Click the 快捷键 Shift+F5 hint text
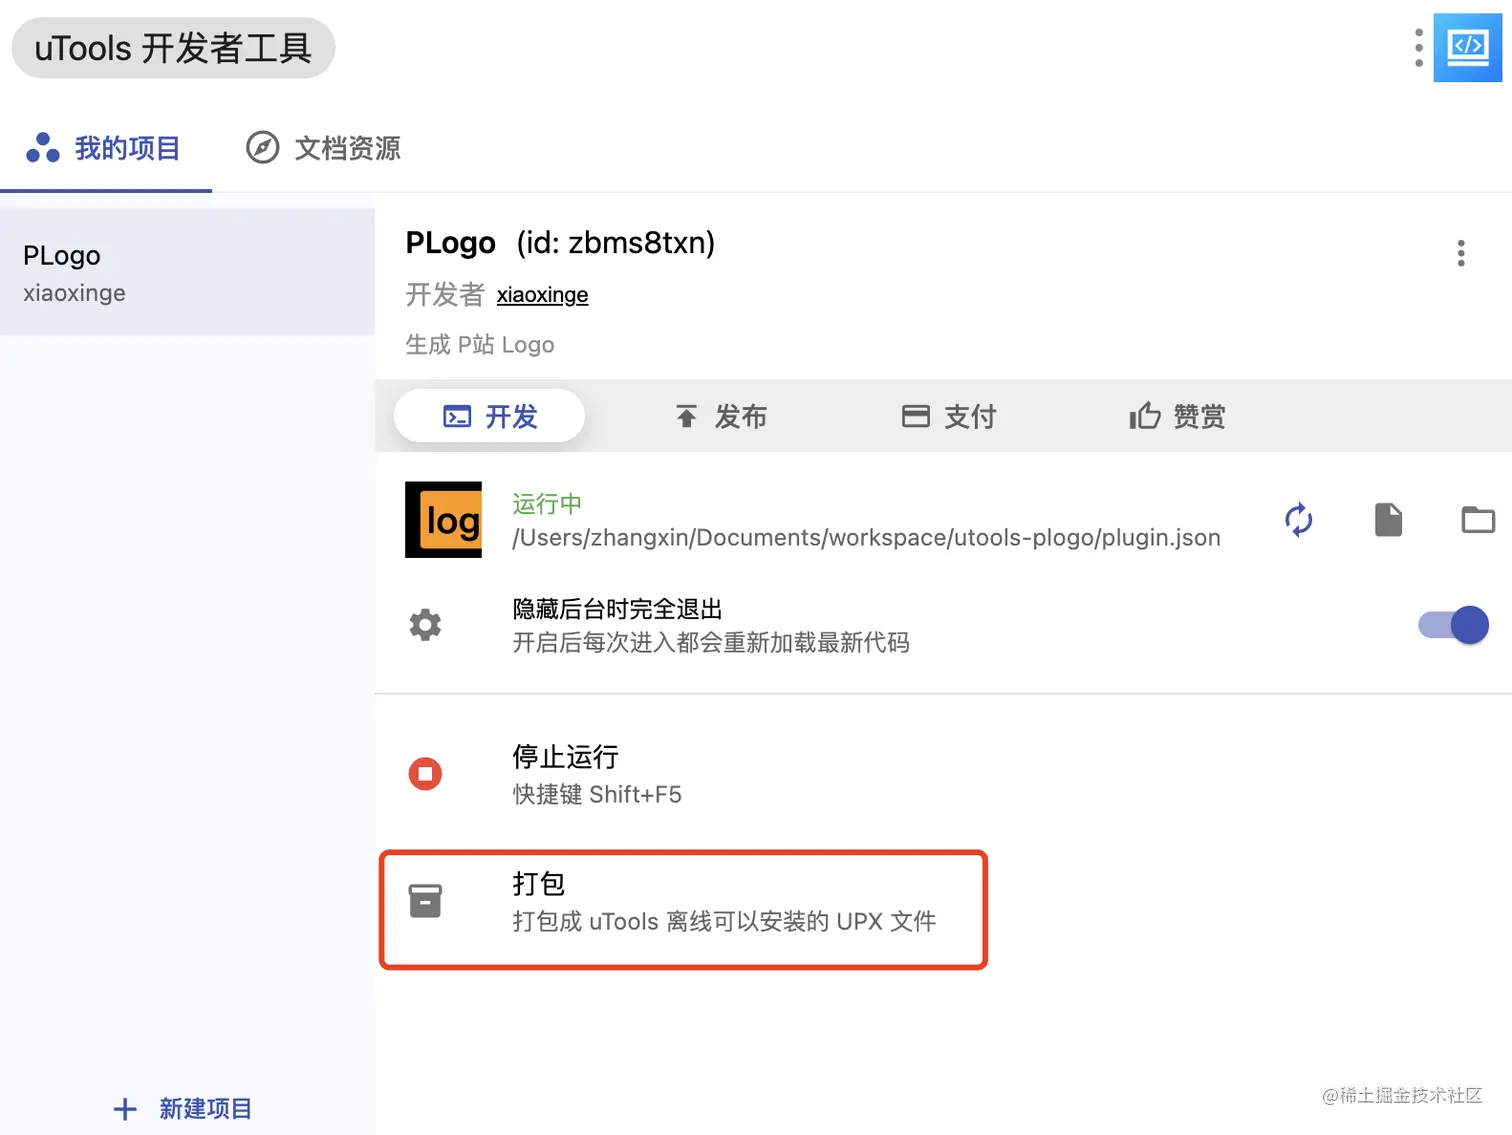The height and width of the screenshot is (1135, 1512). [597, 794]
